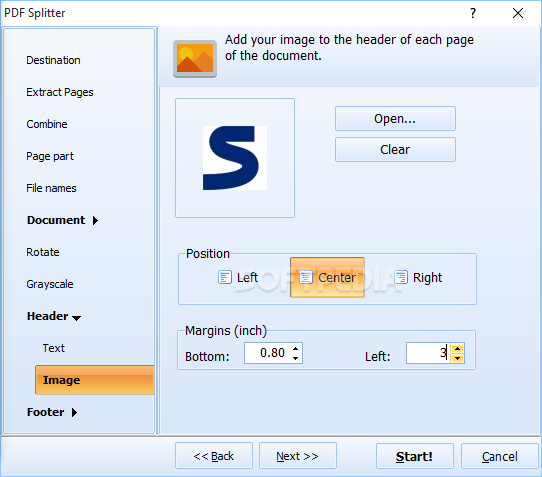Set image position to Right

pos(418,277)
